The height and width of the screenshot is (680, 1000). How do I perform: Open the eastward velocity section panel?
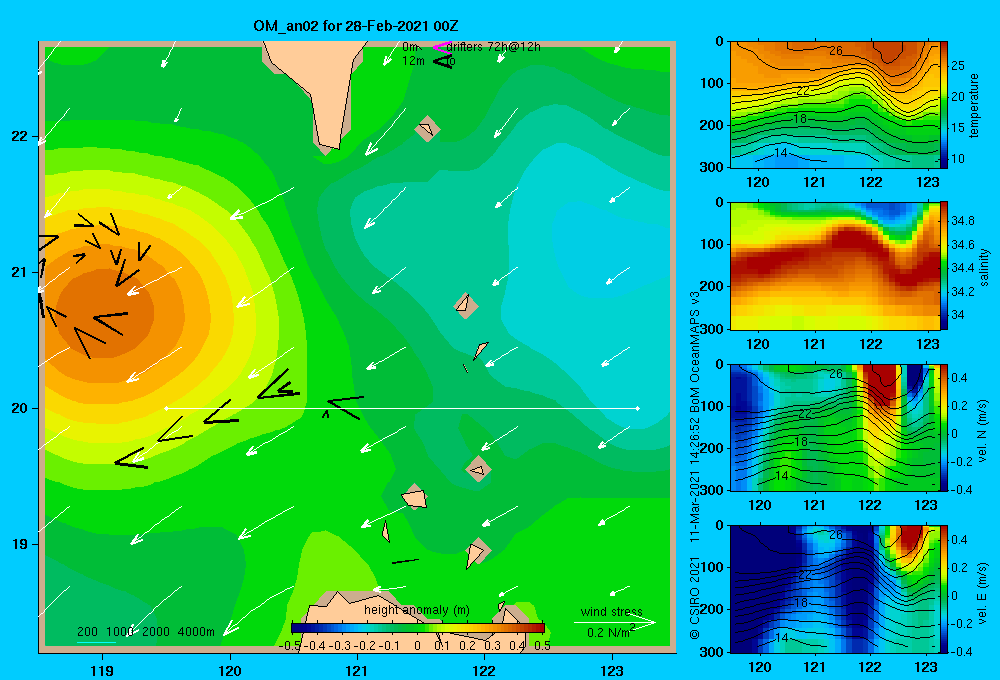(835, 589)
